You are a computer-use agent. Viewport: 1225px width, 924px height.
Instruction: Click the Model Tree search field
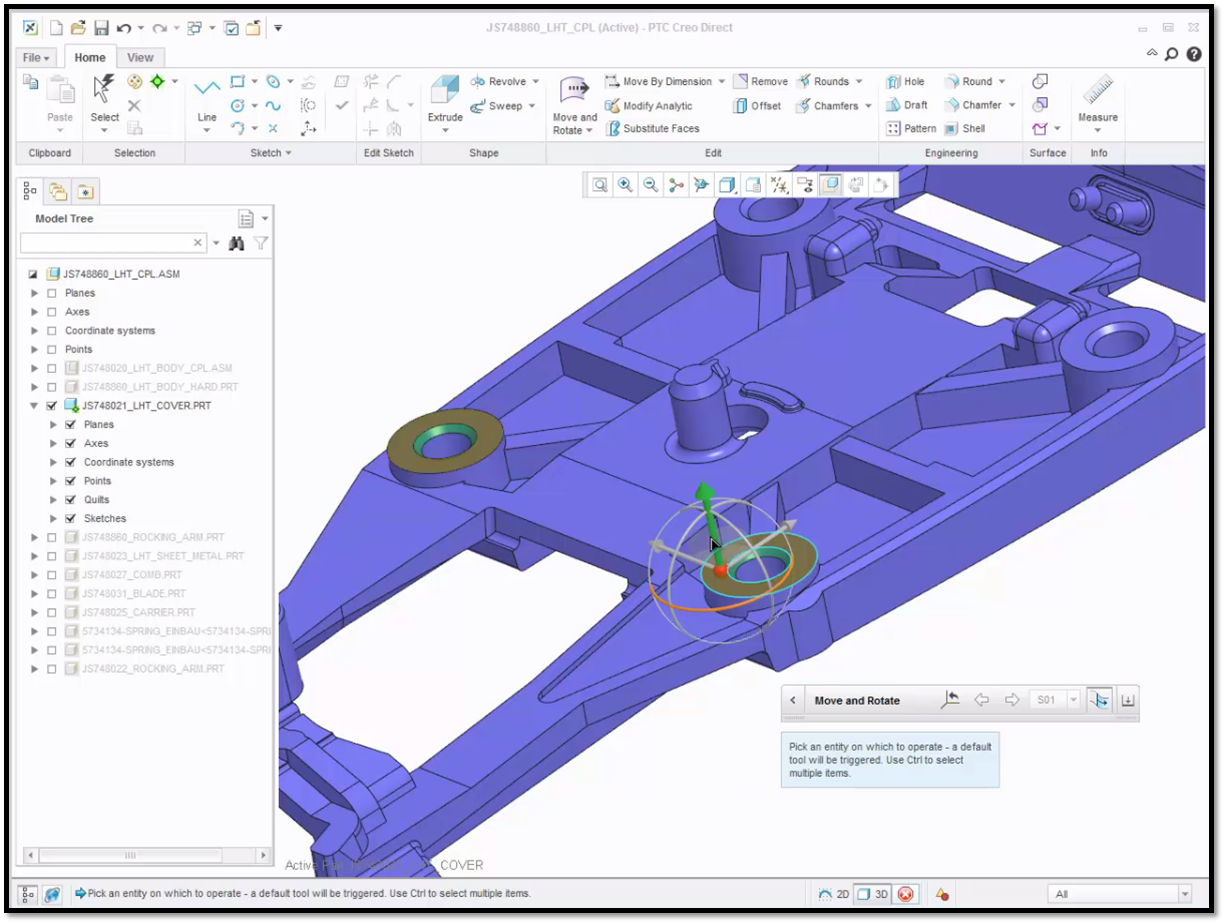tap(114, 243)
